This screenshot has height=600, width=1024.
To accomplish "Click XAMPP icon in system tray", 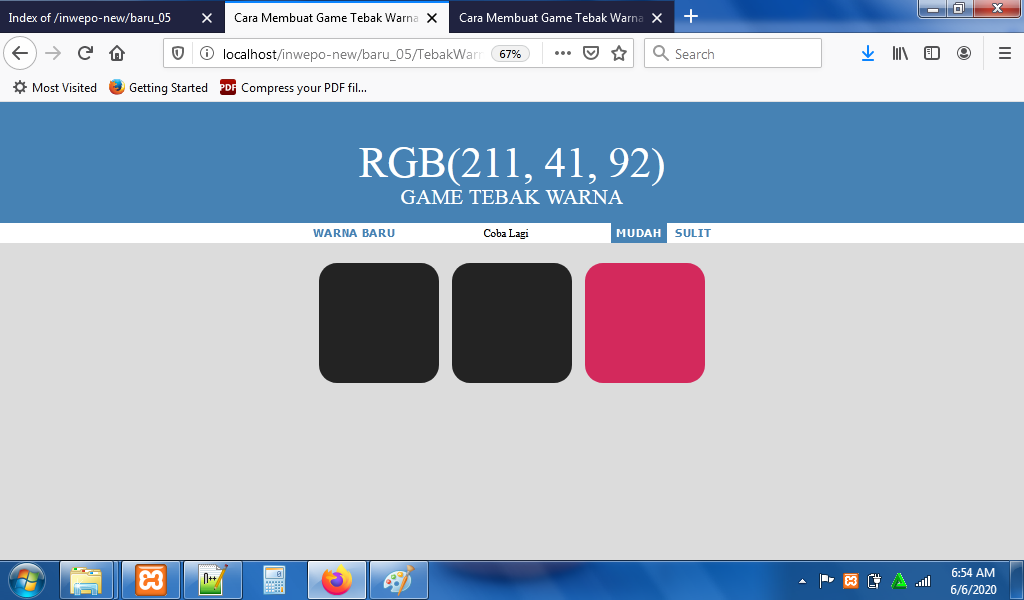I will (850, 580).
